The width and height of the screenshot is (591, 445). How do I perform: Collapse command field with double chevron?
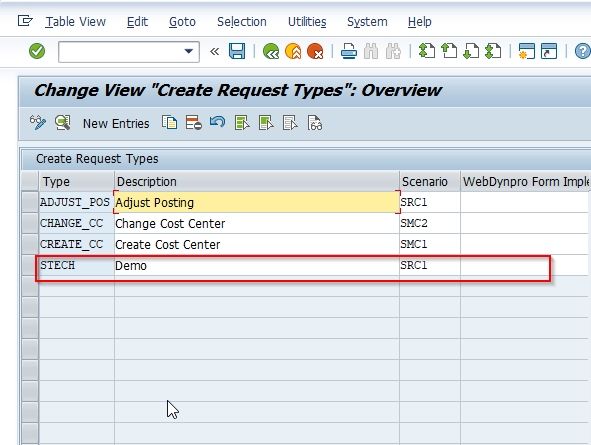tap(214, 51)
